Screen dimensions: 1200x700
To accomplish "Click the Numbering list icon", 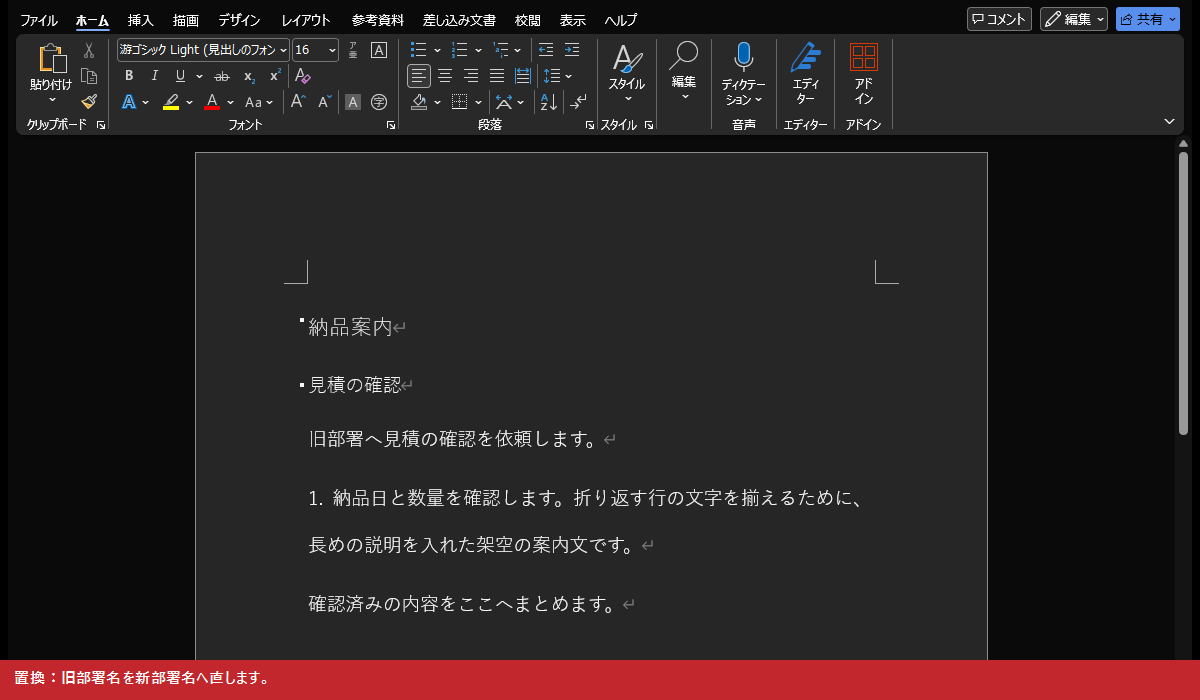I will [460, 50].
